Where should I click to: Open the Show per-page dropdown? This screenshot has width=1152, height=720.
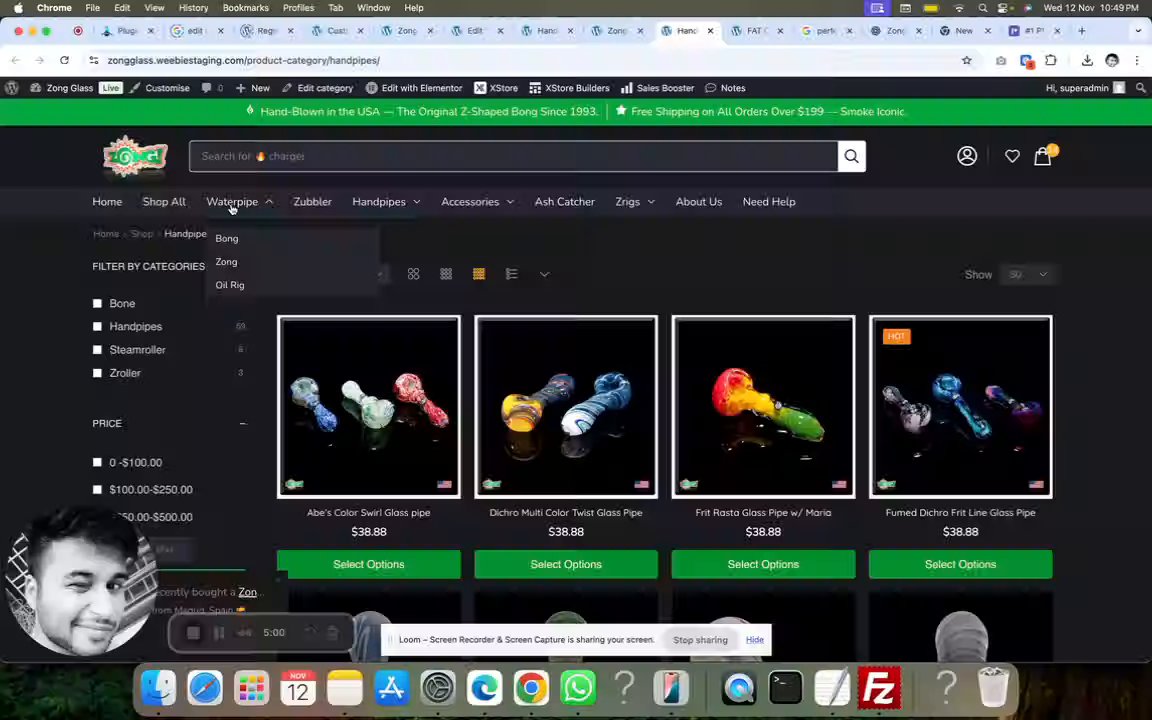click(1027, 275)
